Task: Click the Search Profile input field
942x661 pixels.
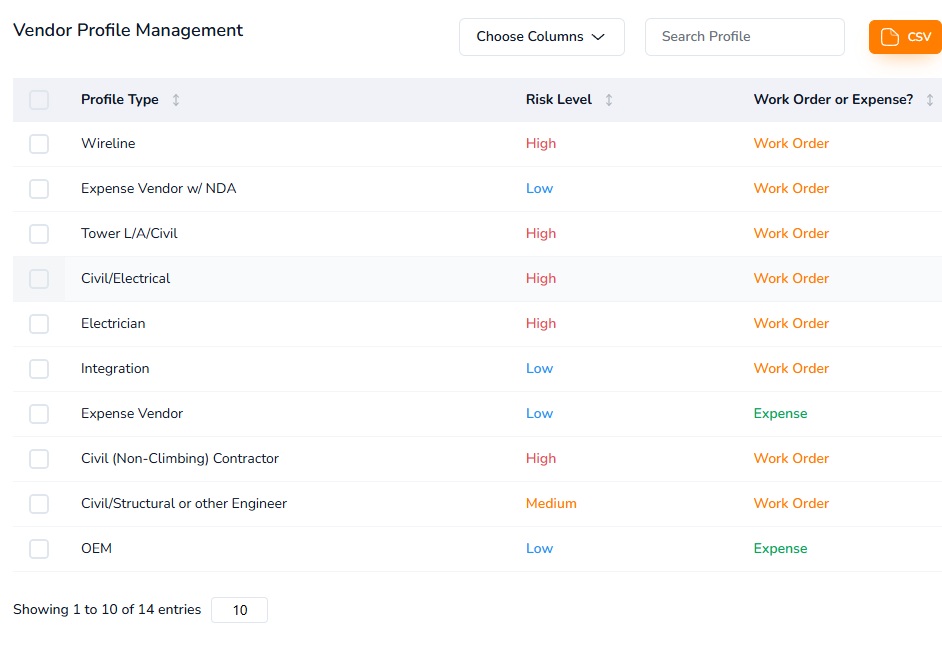Action: (x=744, y=36)
